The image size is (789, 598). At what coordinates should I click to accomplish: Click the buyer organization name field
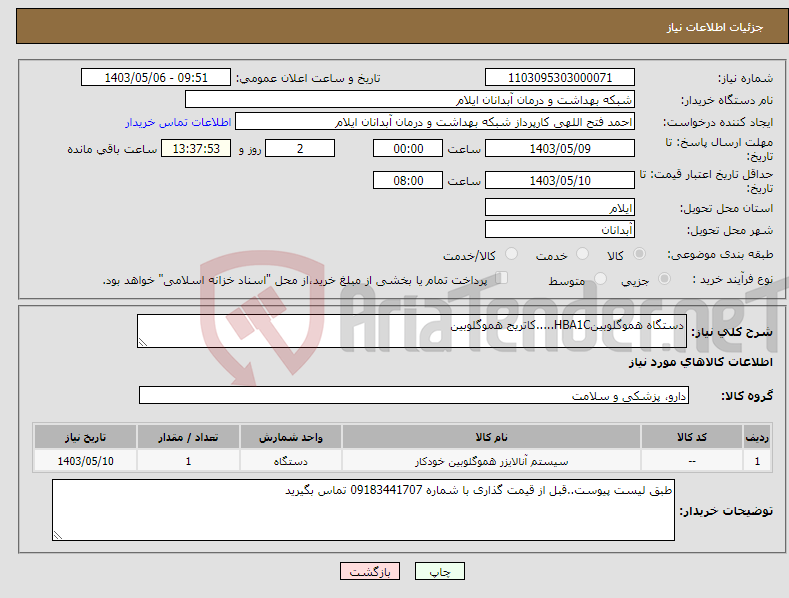(410, 100)
